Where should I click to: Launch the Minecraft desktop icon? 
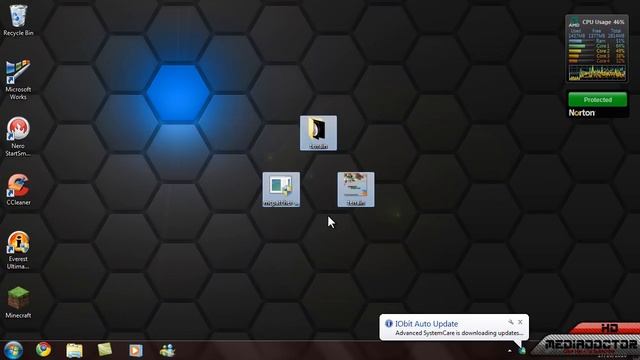pos(18,302)
